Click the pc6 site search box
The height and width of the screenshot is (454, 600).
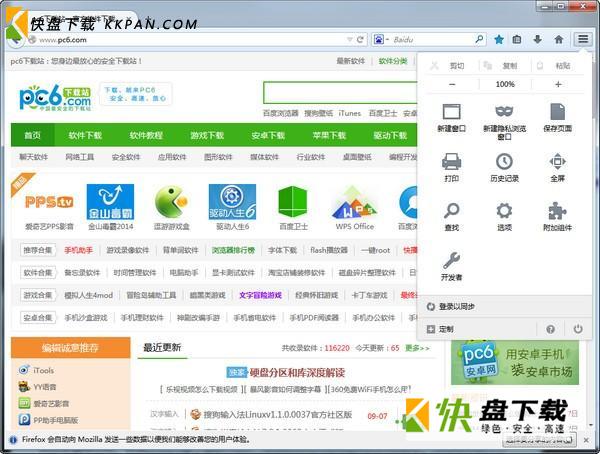coord(341,92)
